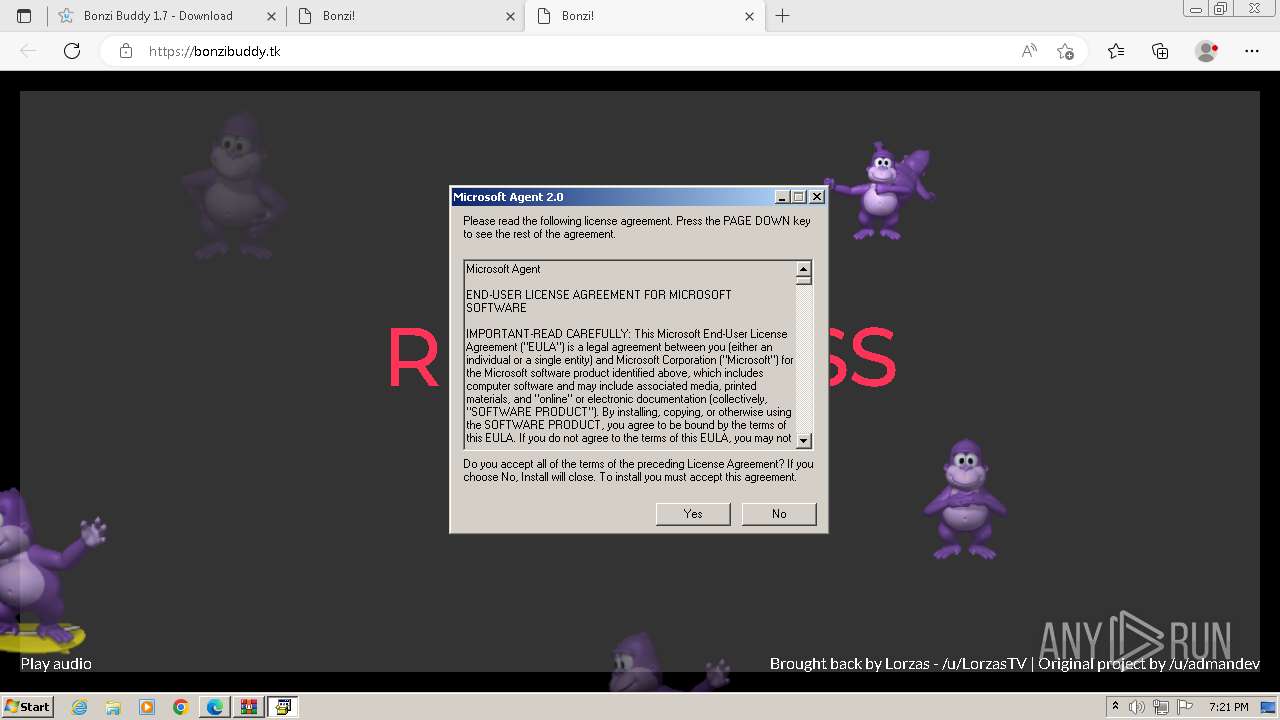Open Settings and more menu

(1252, 51)
